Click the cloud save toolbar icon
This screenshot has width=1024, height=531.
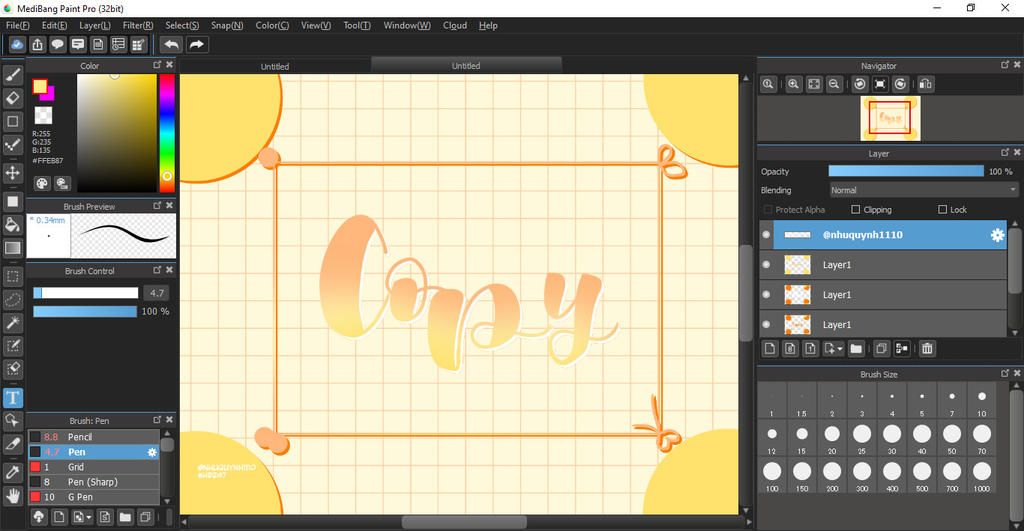(x=17, y=44)
